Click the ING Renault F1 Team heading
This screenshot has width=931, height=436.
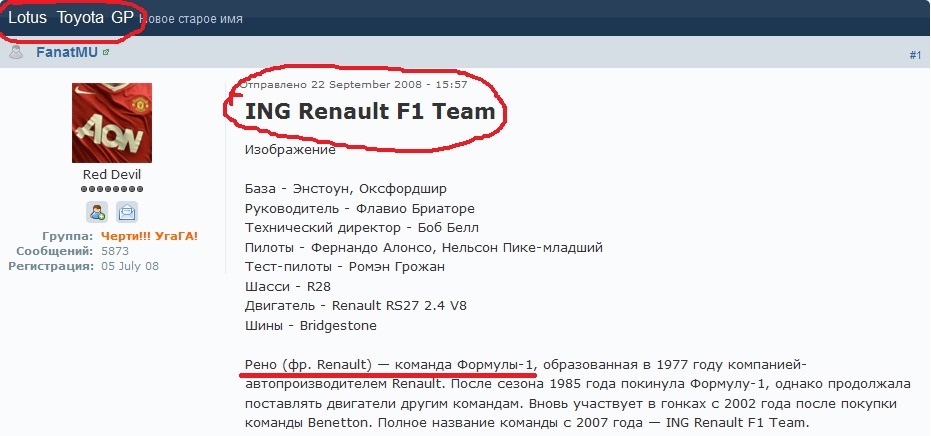click(370, 111)
